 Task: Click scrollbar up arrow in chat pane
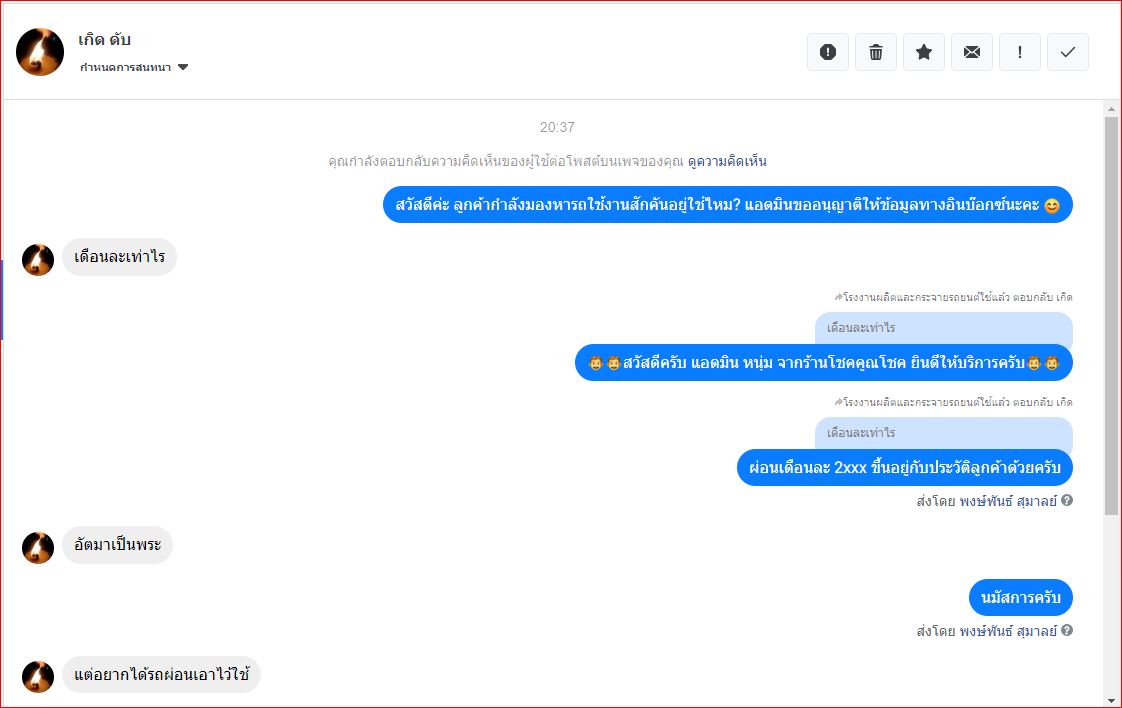pos(1111,110)
